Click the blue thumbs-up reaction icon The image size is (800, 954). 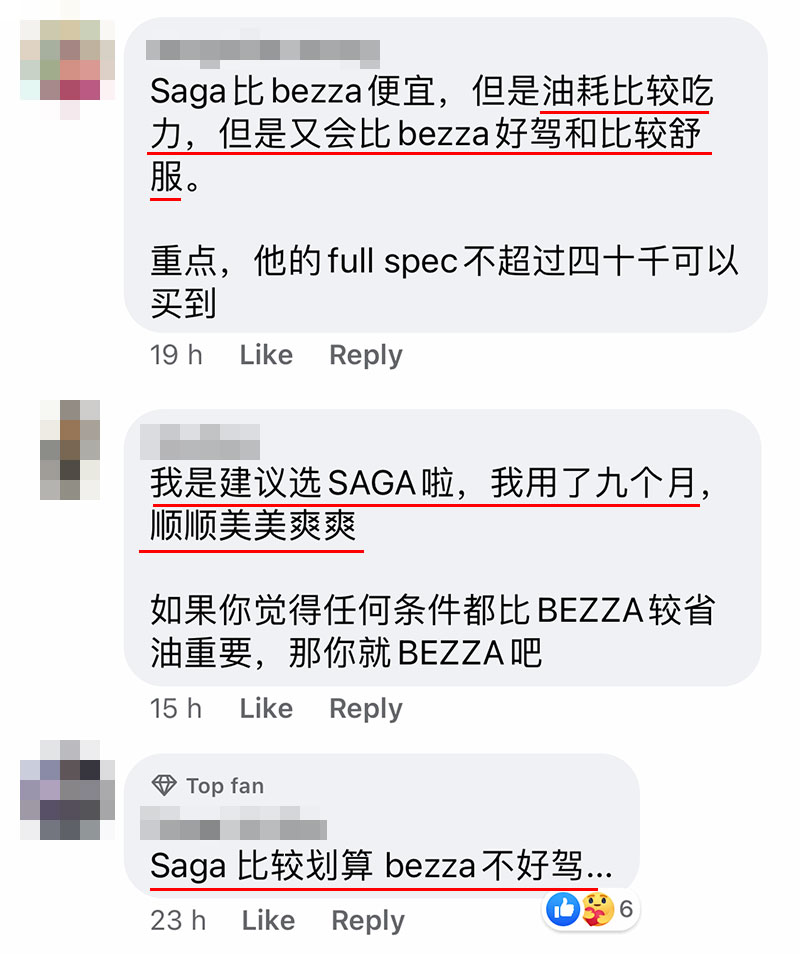[x=563, y=909]
